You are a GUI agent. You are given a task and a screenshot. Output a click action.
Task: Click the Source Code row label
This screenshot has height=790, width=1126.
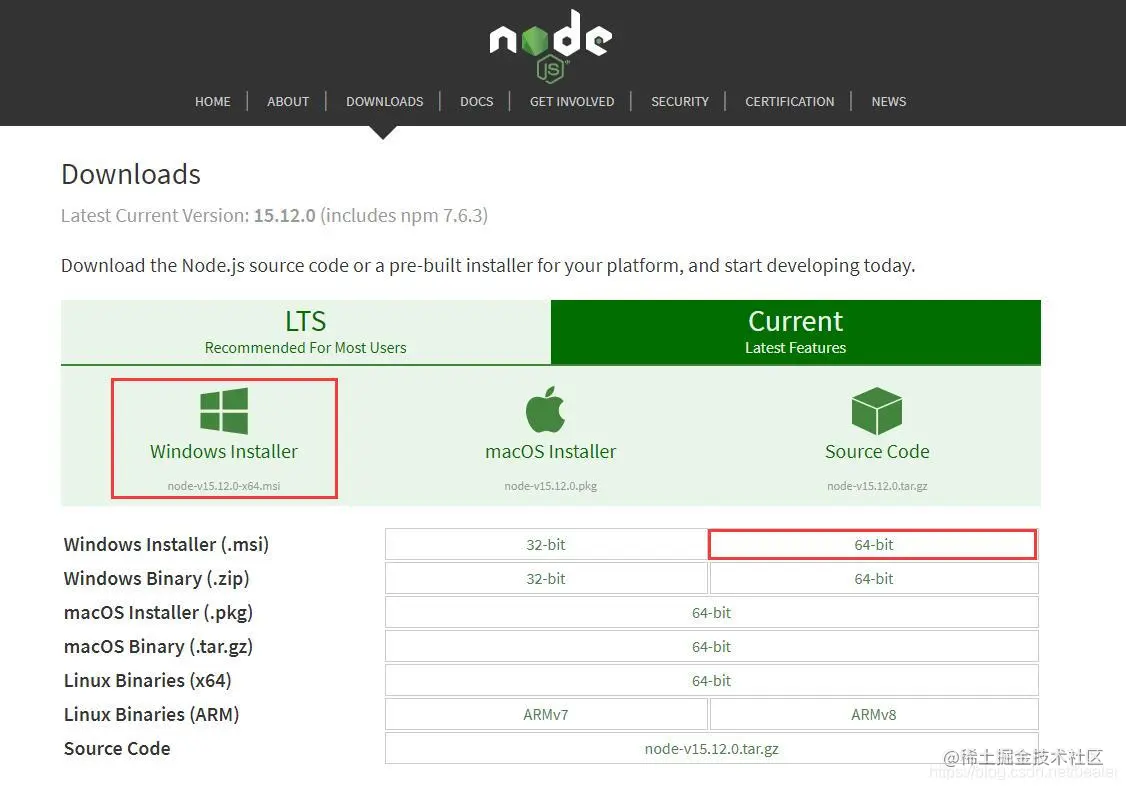(x=117, y=748)
